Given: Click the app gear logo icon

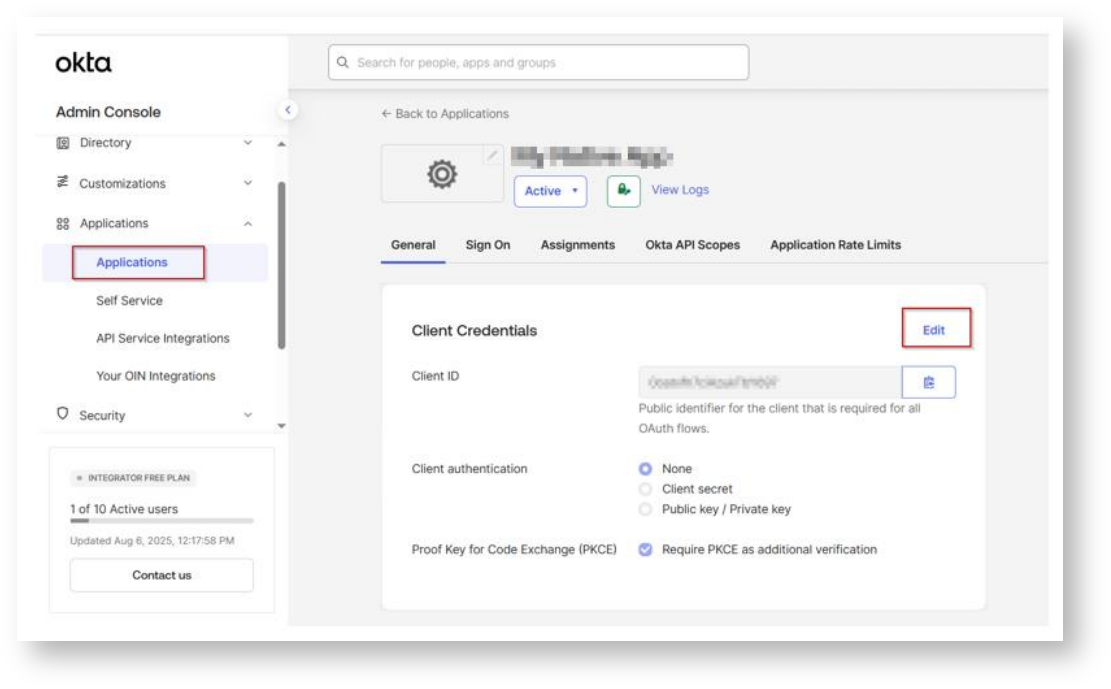Looking at the screenshot, I should 442,175.
